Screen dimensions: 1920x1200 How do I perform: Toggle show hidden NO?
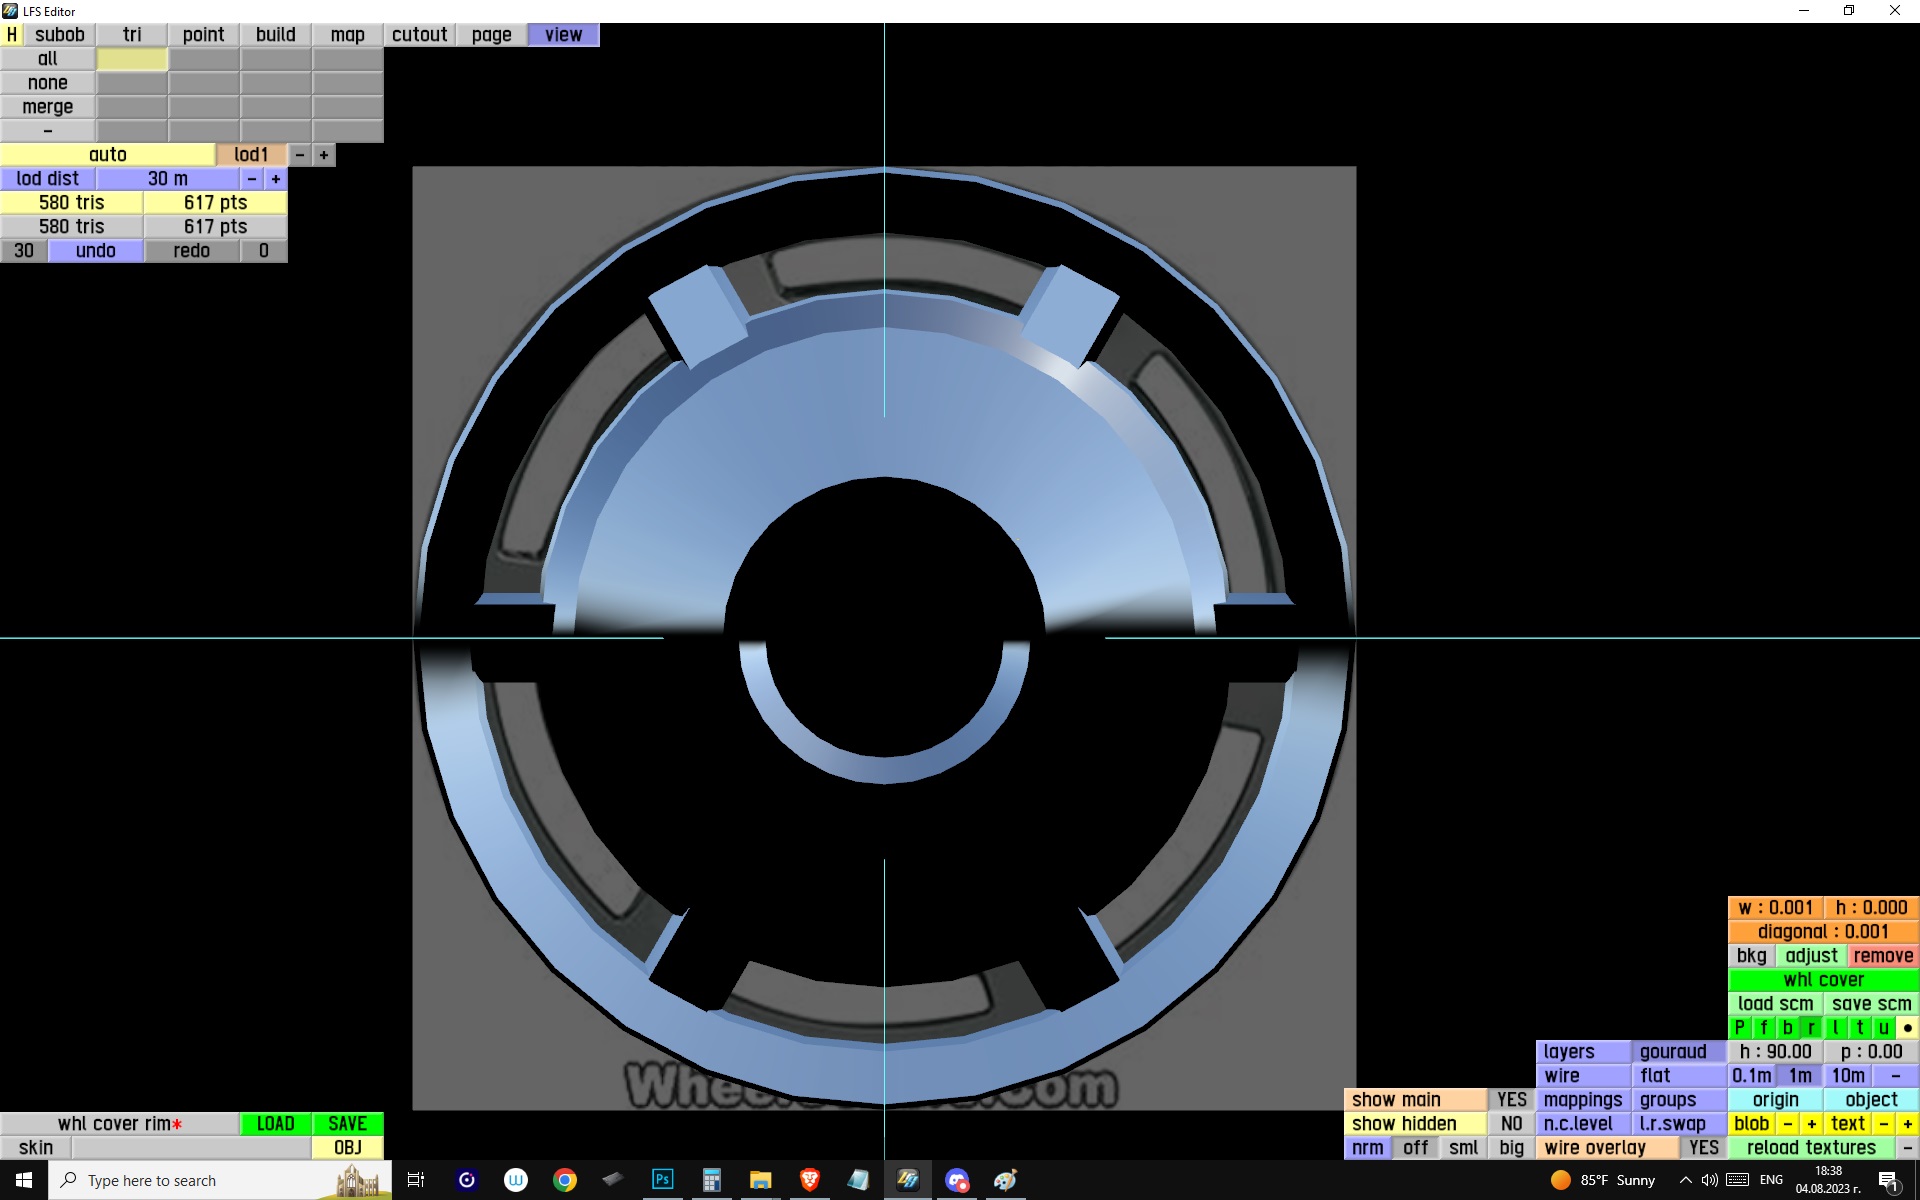[x=1511, y=1124]
